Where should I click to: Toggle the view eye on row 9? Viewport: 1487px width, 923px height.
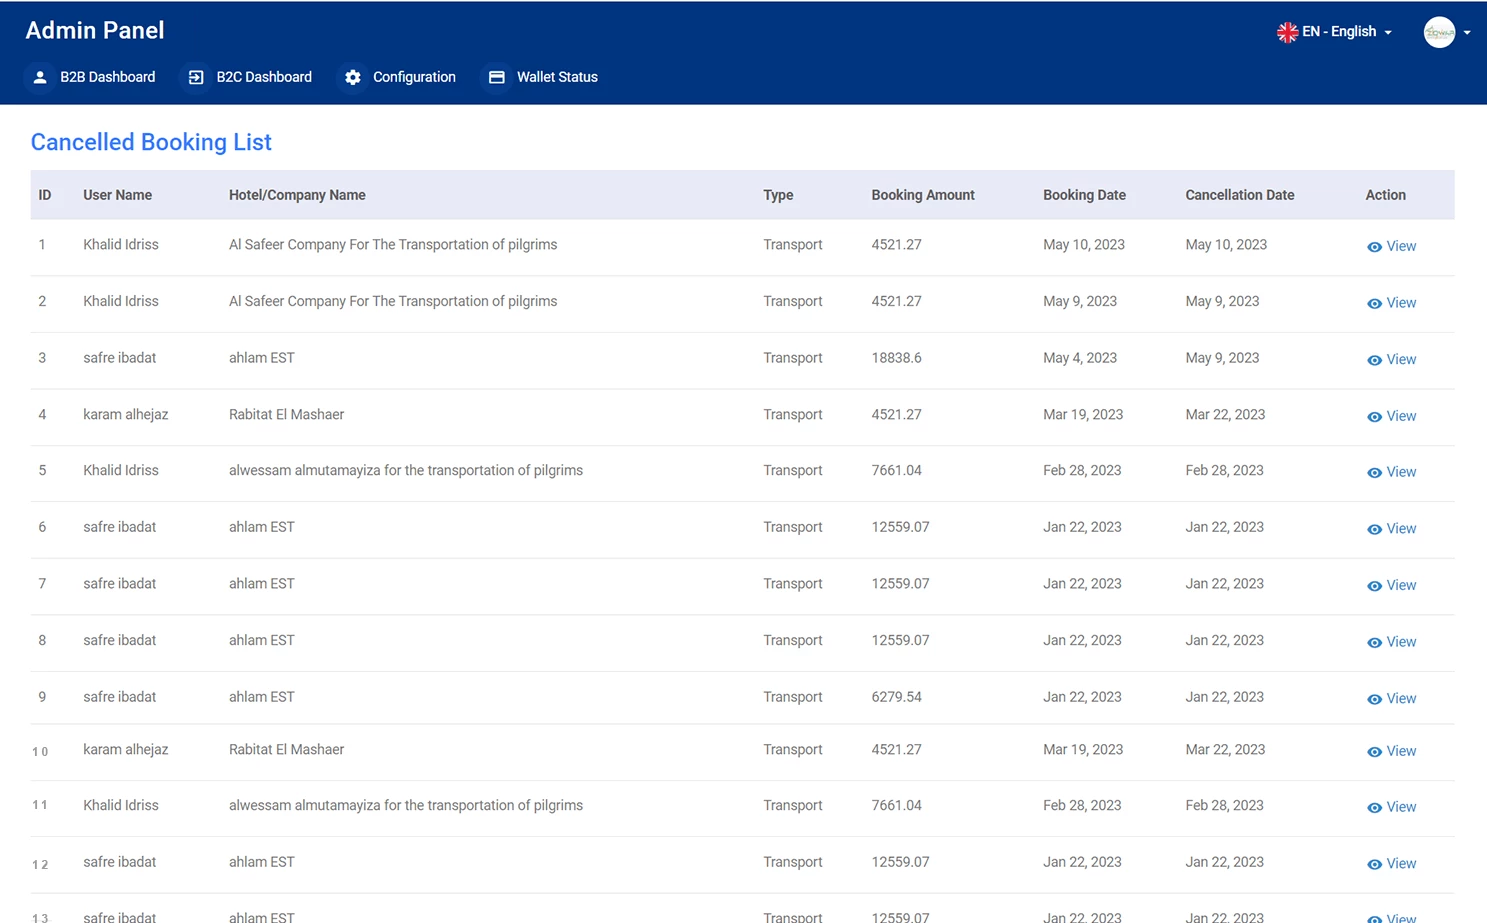[x=1373, y=698]
